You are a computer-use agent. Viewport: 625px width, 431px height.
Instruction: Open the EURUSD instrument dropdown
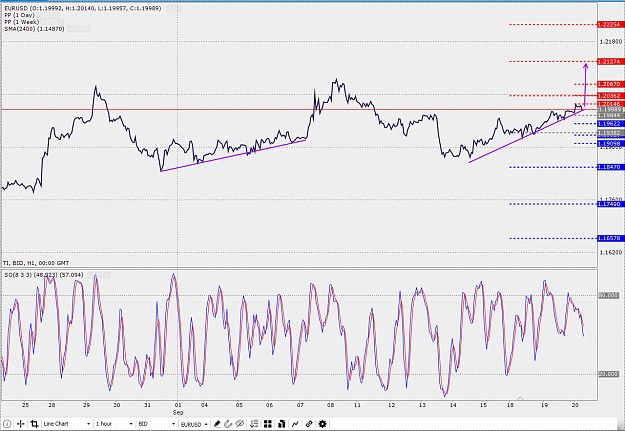194,424
